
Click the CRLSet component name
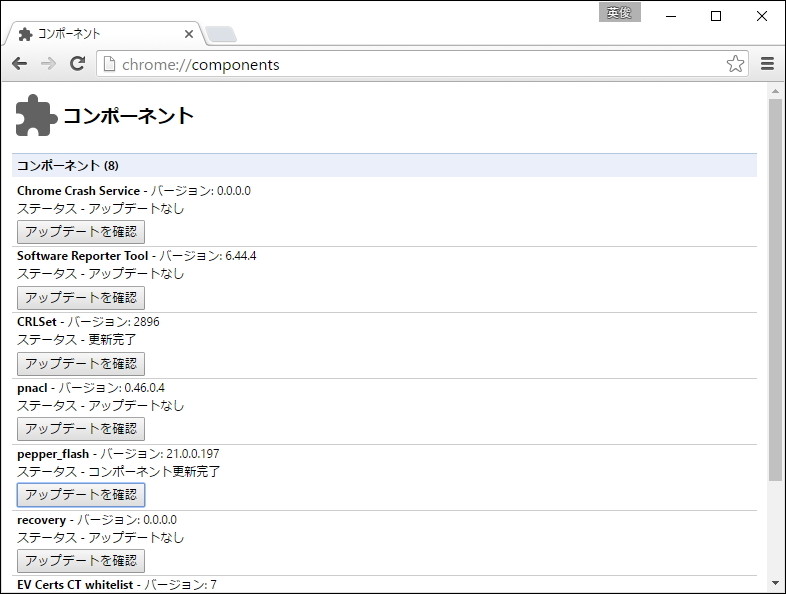(37, 322)
